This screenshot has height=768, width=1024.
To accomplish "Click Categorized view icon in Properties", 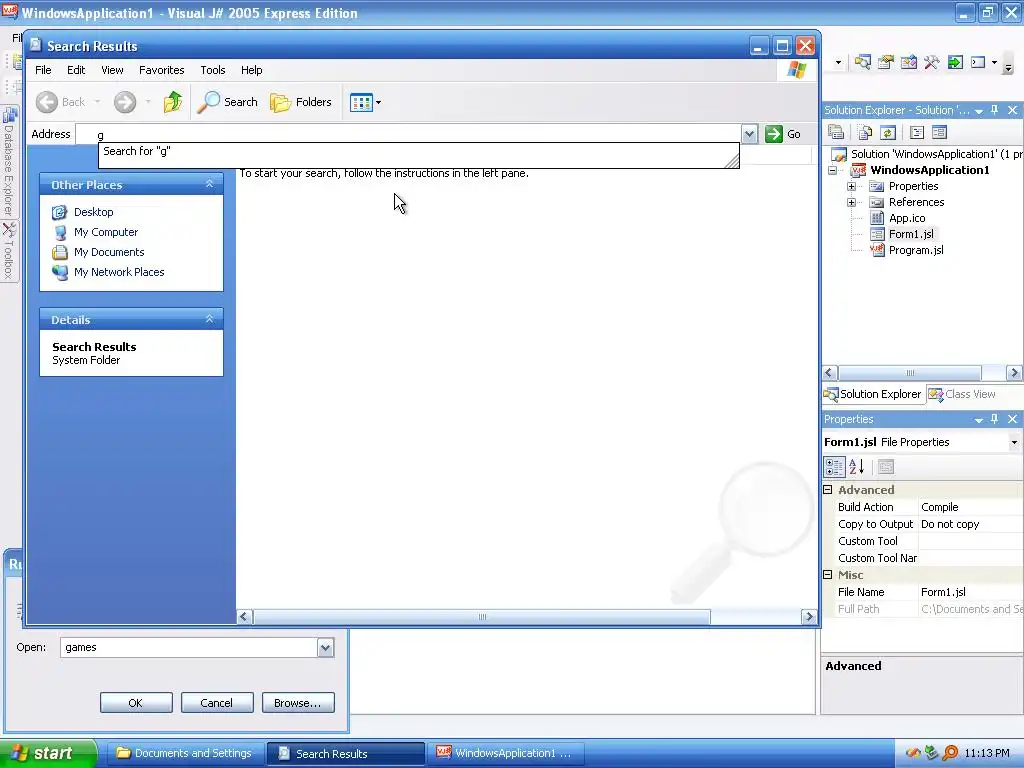I will [x=835, y=467].
